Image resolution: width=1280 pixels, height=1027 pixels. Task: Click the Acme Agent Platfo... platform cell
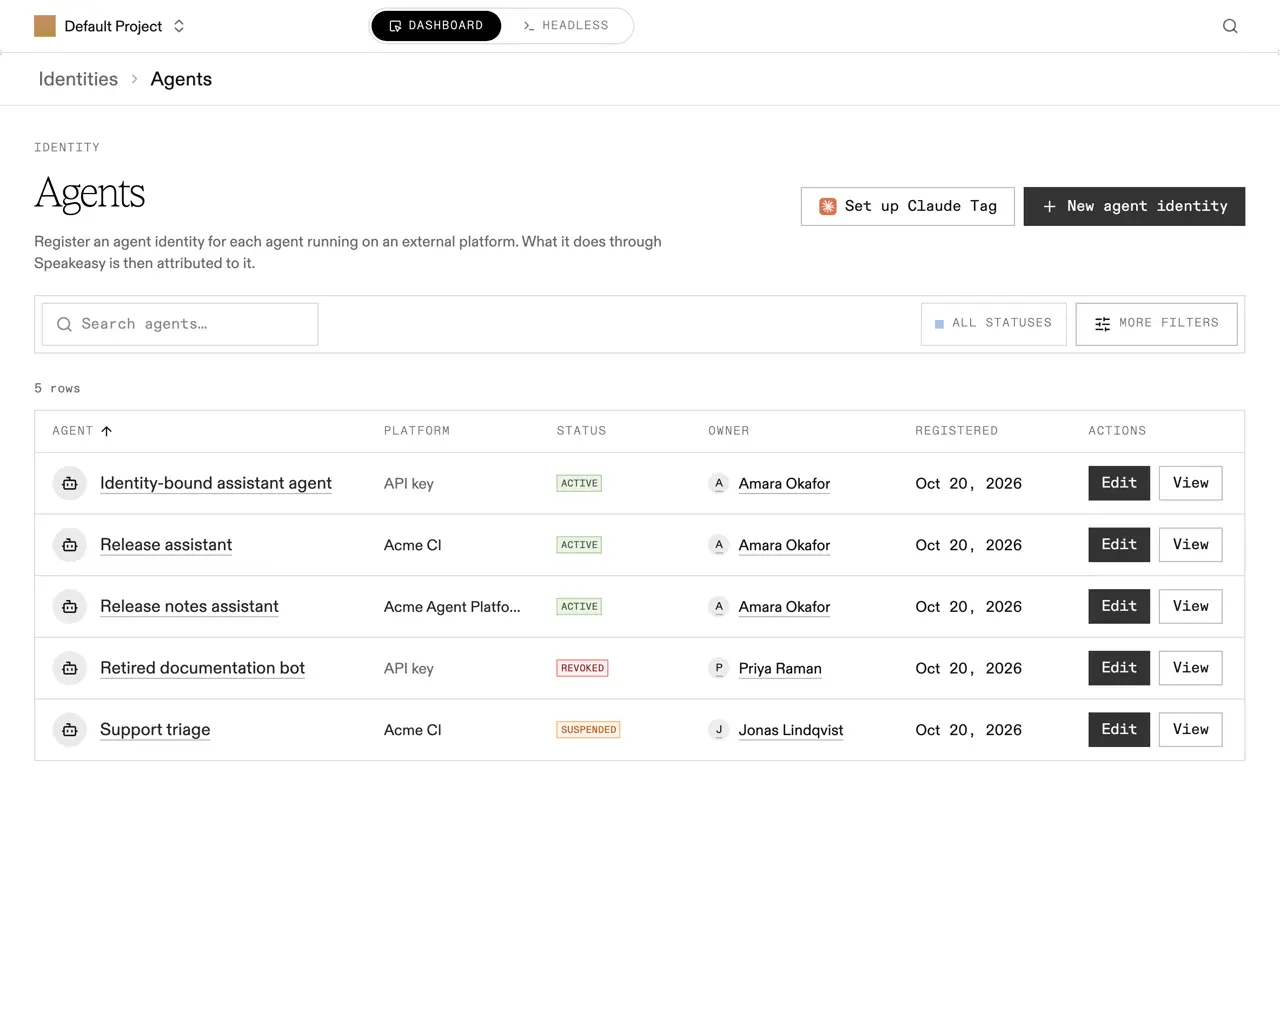(x=452, y=607)
